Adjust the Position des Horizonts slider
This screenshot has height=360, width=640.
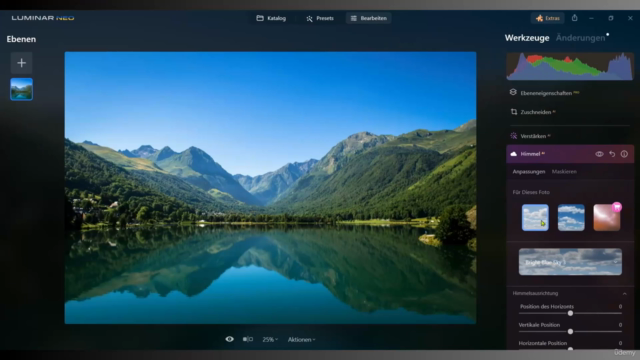(570, 313)
